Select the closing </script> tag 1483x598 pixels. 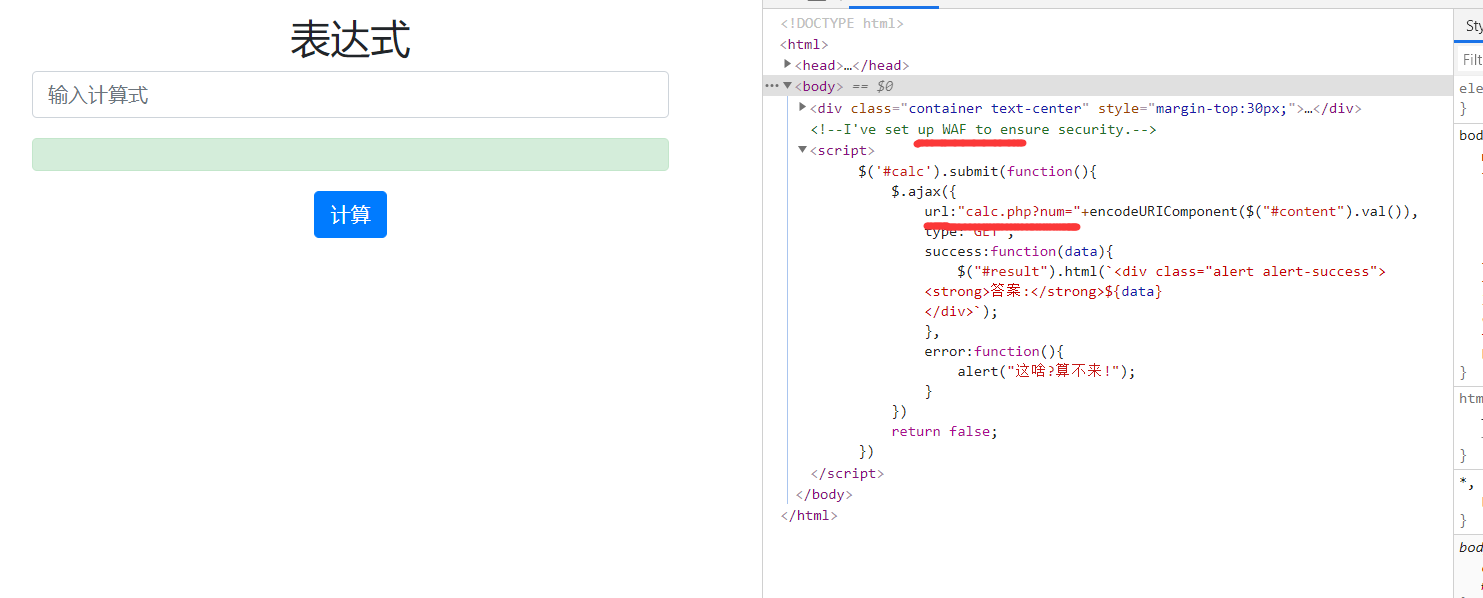(847, 473)
